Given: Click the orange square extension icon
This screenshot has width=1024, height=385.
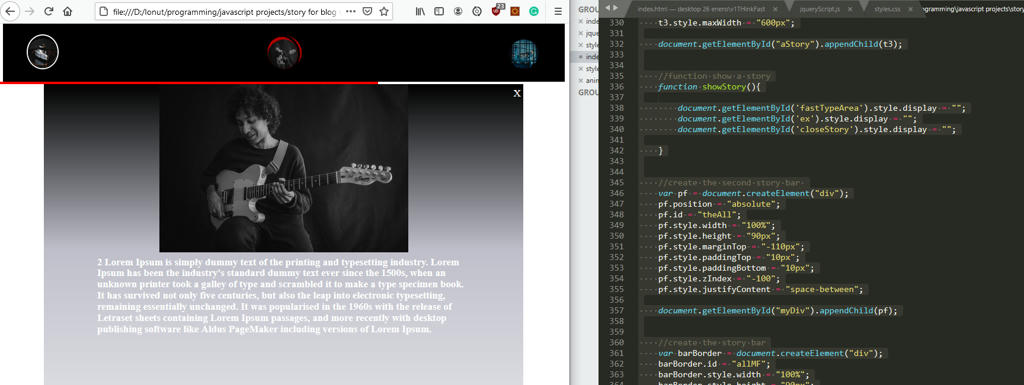Looking at the screenshot, I should coord(515,11).
